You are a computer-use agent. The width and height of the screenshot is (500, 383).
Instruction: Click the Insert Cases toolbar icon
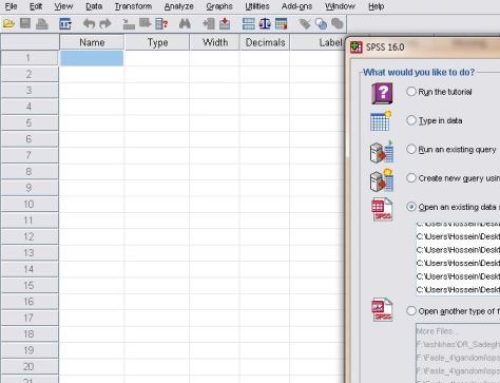(208, 24)
